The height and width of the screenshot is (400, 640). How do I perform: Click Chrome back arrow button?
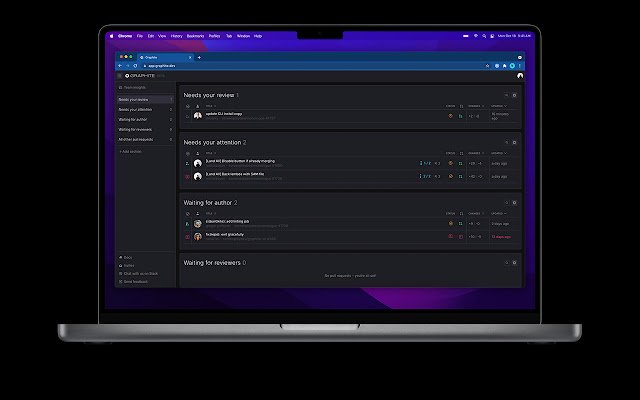(120, 66)
